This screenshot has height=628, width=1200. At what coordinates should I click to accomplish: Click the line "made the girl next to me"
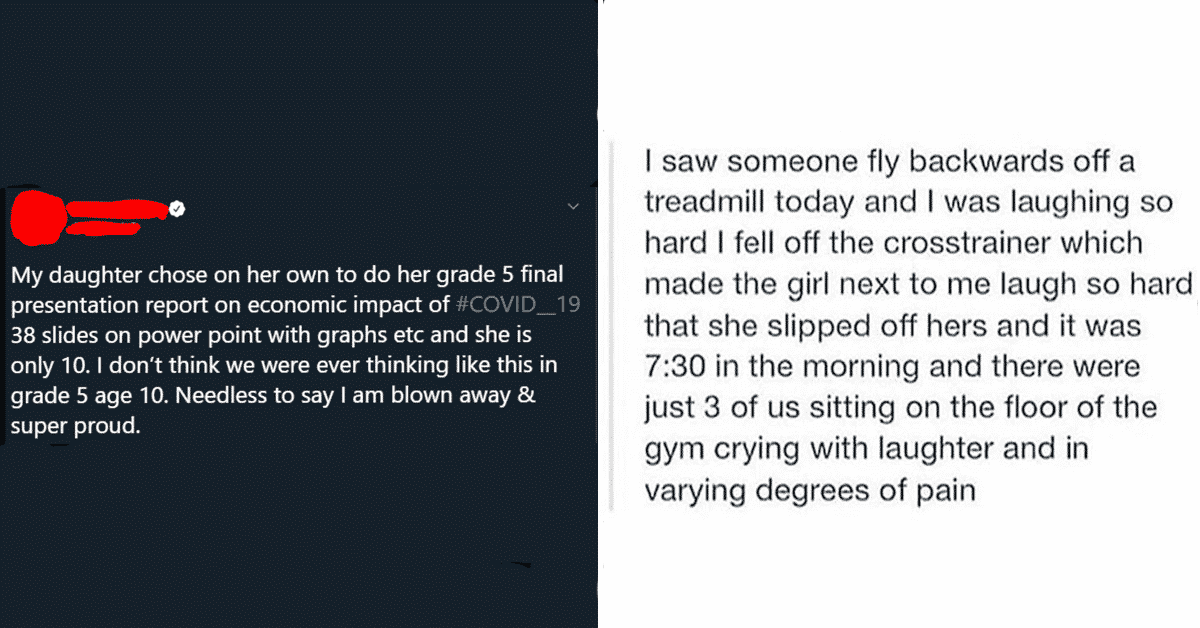(x=919, y=285)
